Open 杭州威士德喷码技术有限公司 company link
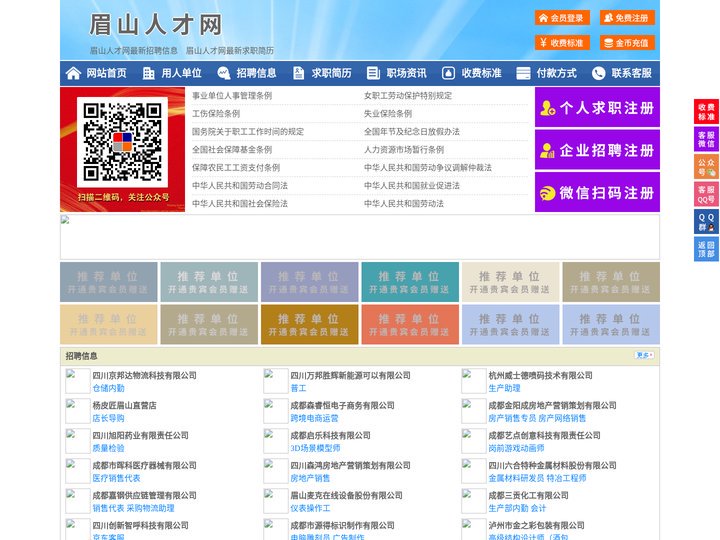Image resolution: width=720 pixels, height=540 pixels. pyautogui.click(x=540, y=375)
